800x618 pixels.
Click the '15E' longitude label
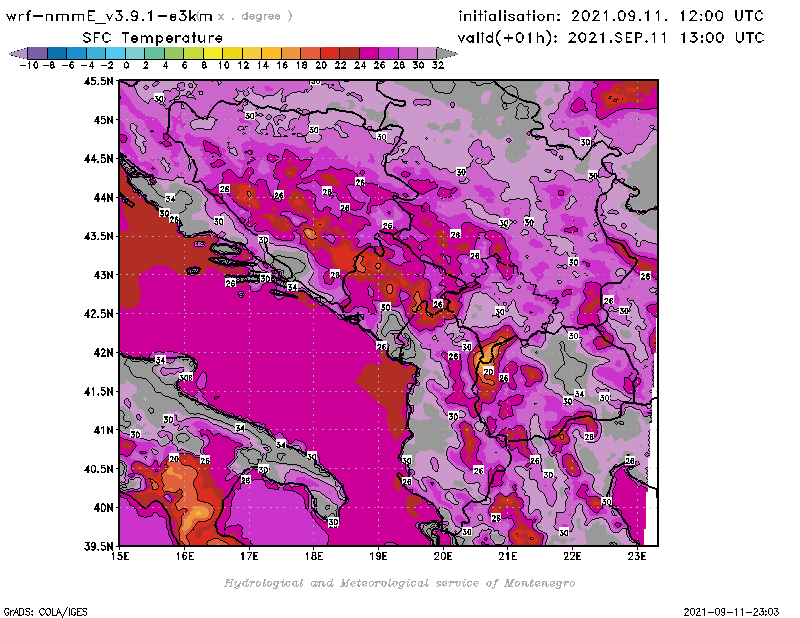(120, 556)
